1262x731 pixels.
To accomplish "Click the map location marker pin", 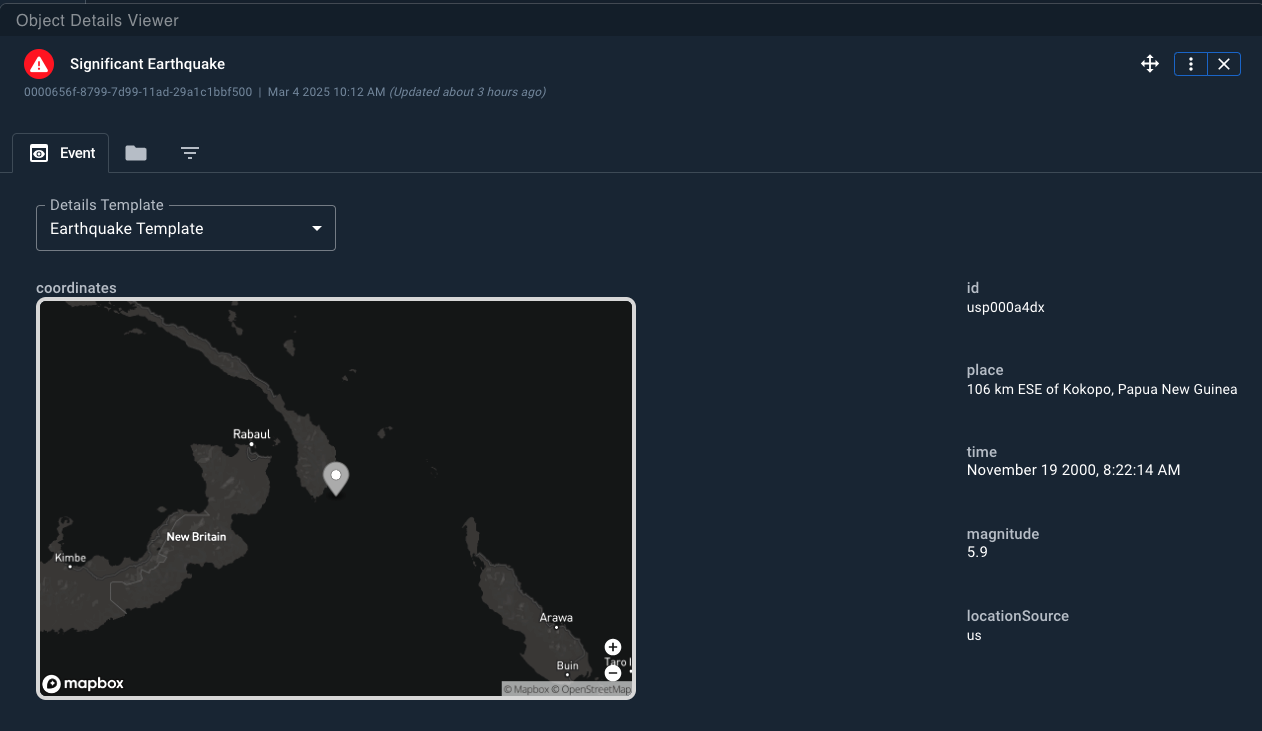I will pos(336,478).
